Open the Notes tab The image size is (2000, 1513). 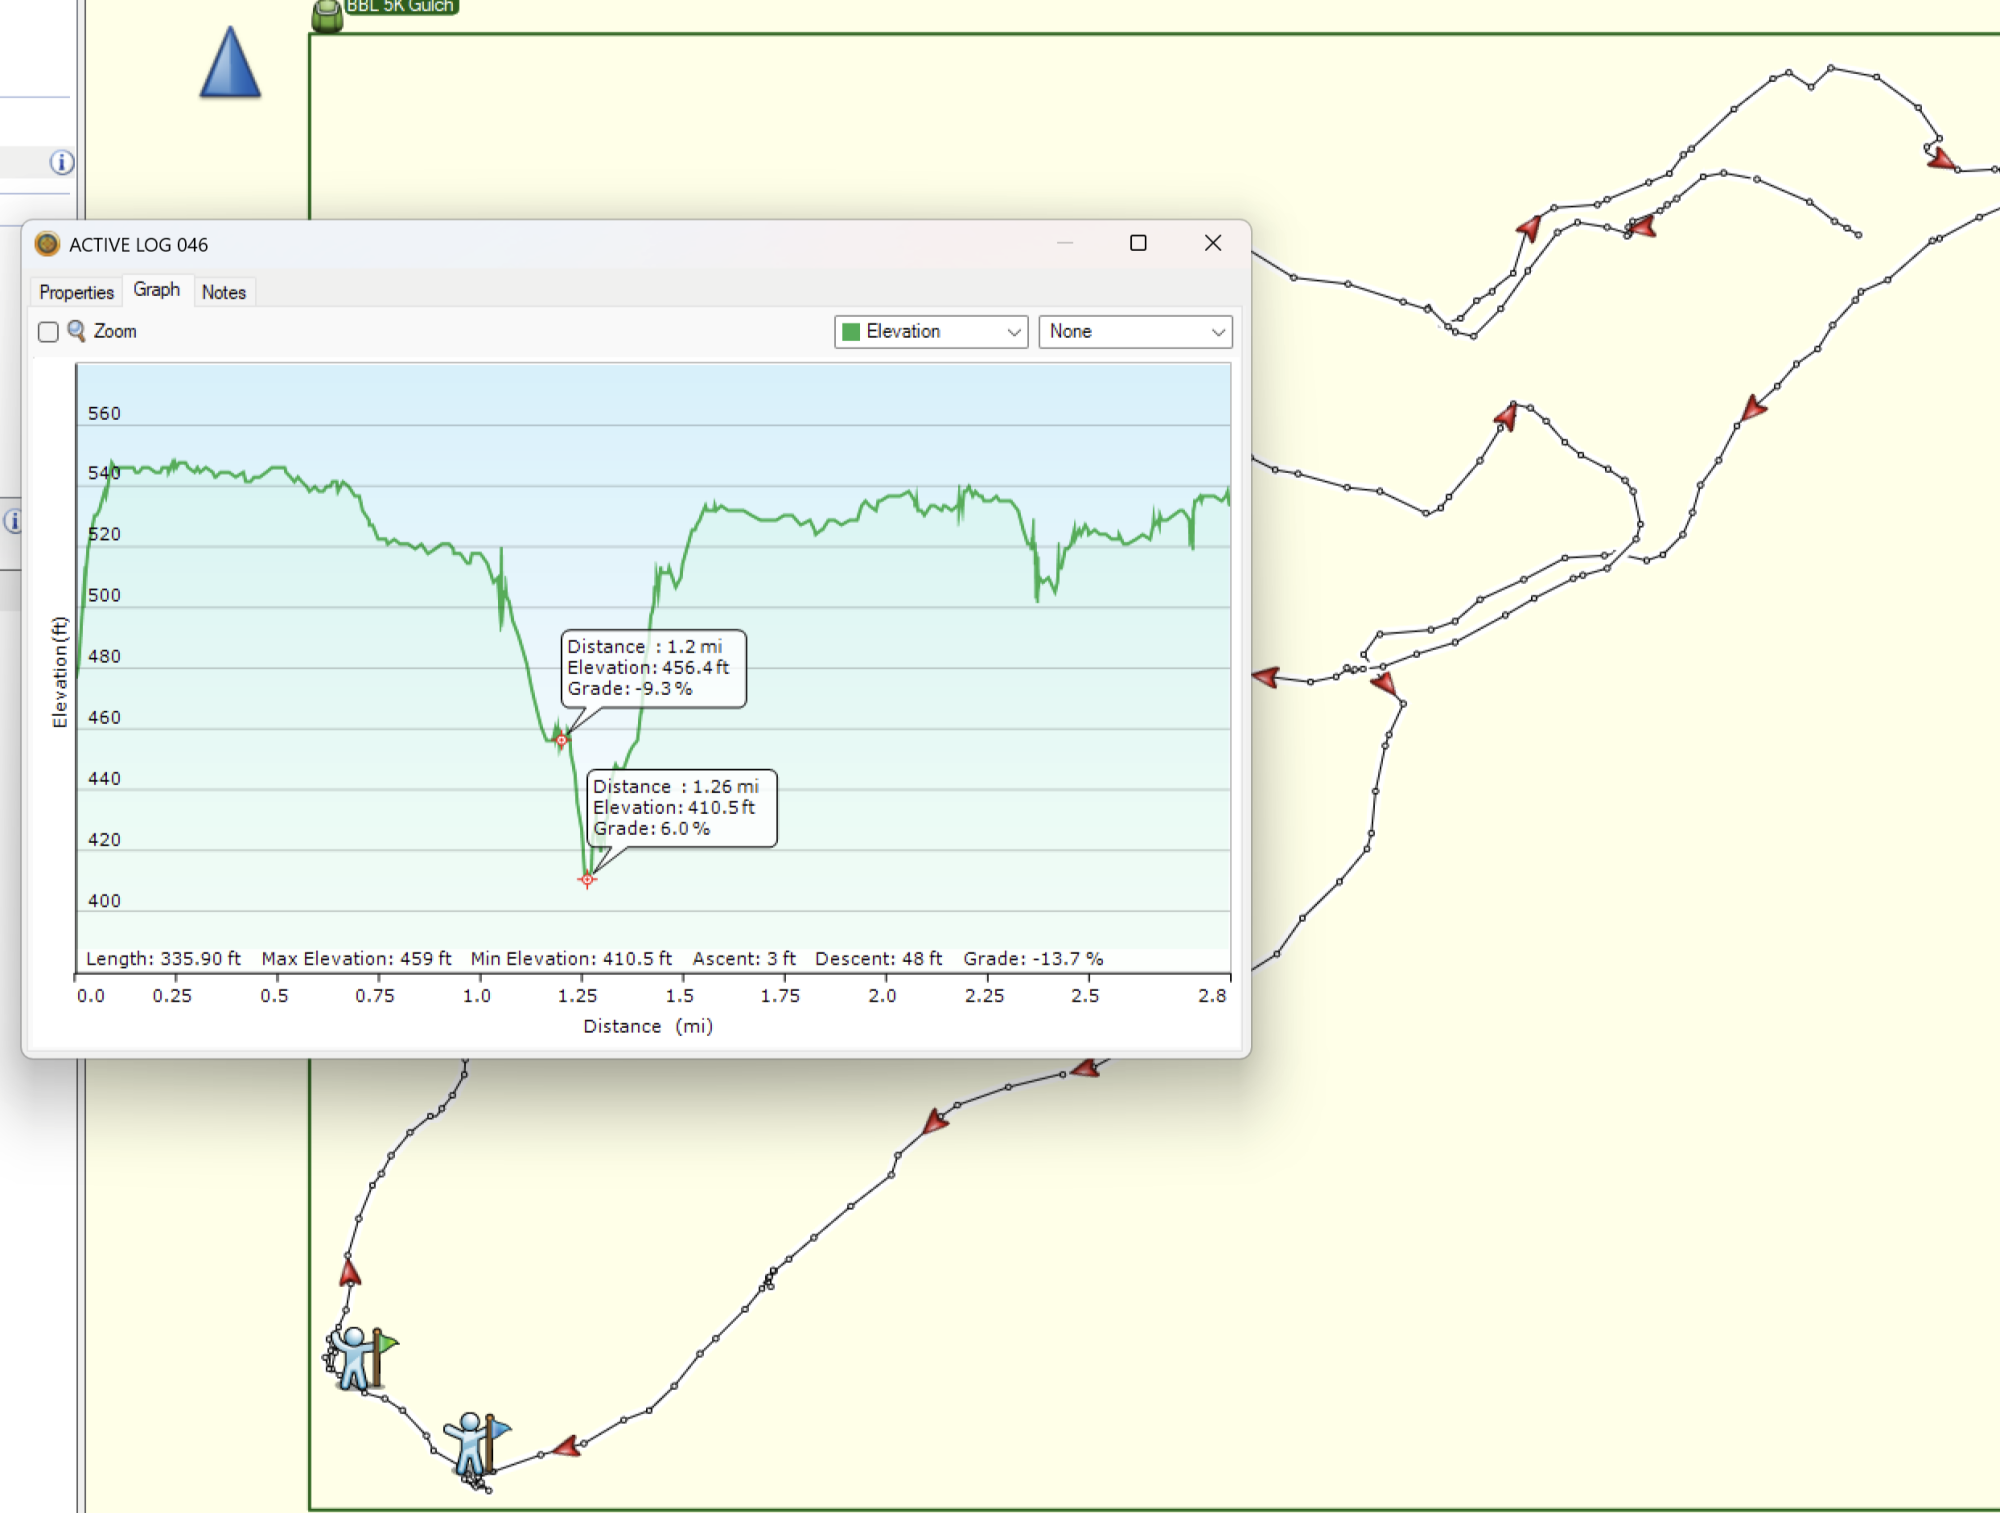click(224, 292)
